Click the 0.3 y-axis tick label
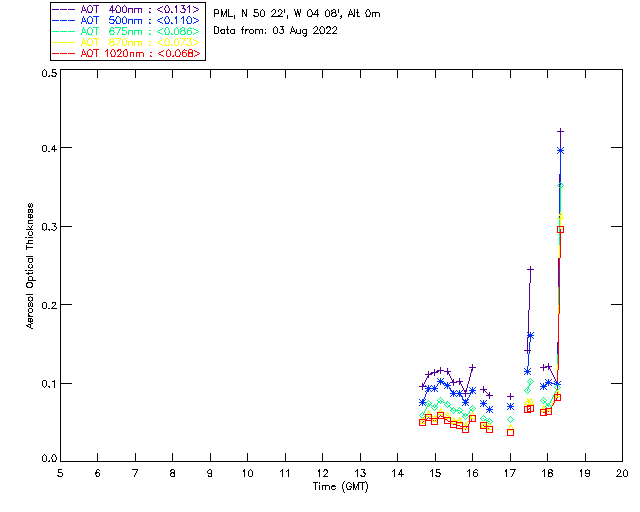640x512 pixels. tap(49, 227)
